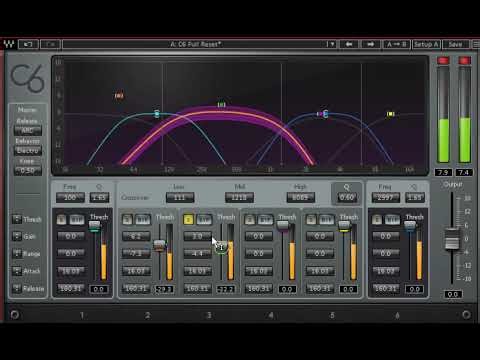Screen dimensions: 480x360
Task: Click band 2 threshold readout -29.1
Action: click(164, 289)
